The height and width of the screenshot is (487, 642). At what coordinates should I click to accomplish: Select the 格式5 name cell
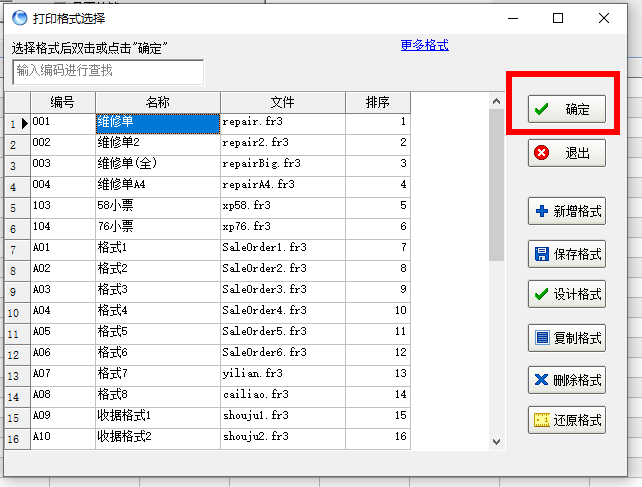[x=158, y=334]
